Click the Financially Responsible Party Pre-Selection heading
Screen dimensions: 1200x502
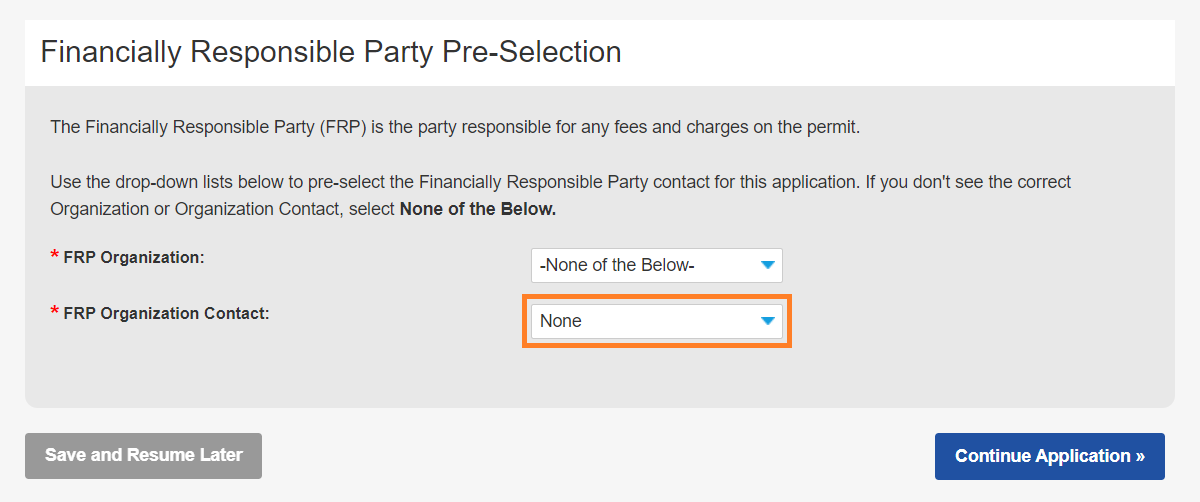[331, 52]
